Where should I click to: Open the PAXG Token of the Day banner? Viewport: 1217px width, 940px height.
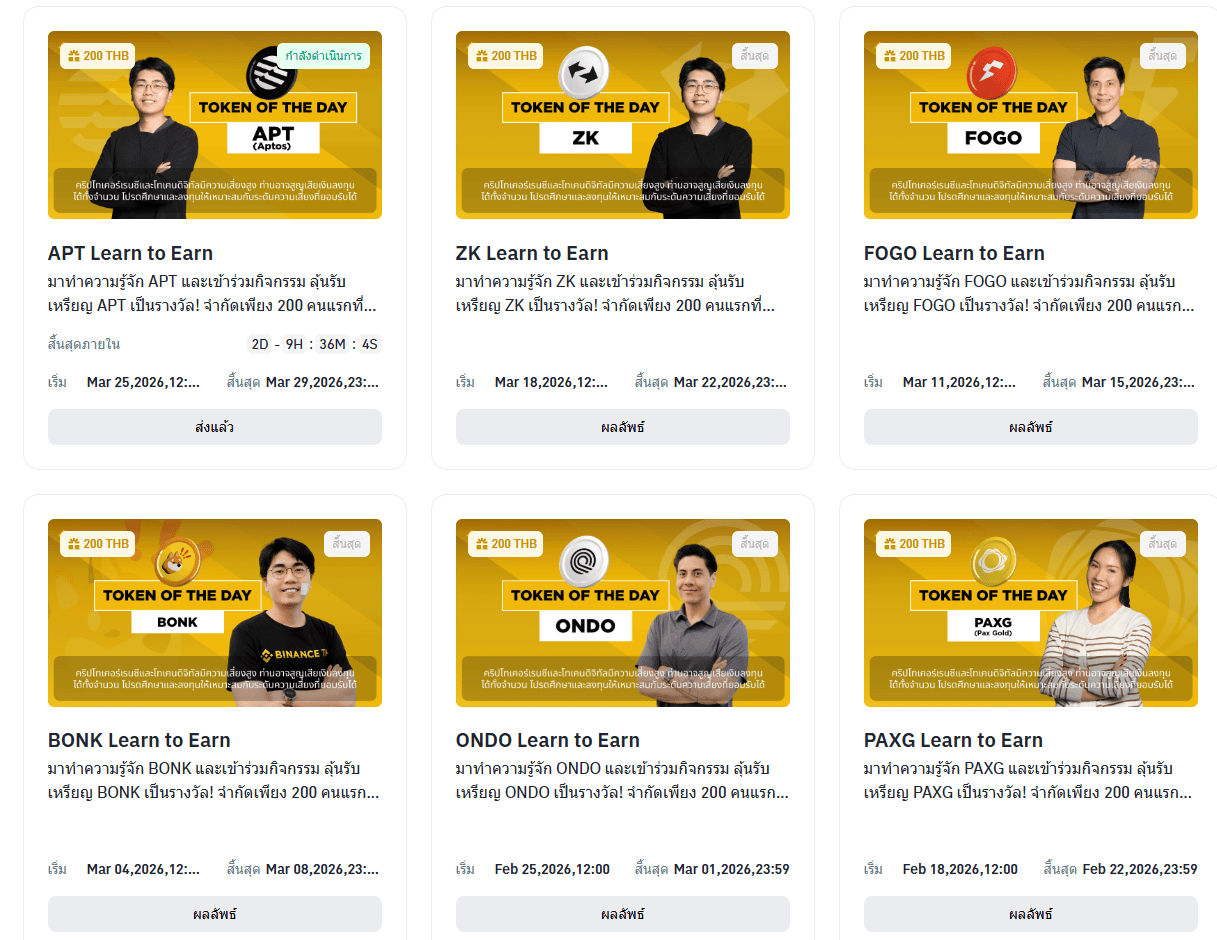coord(1031,613)
